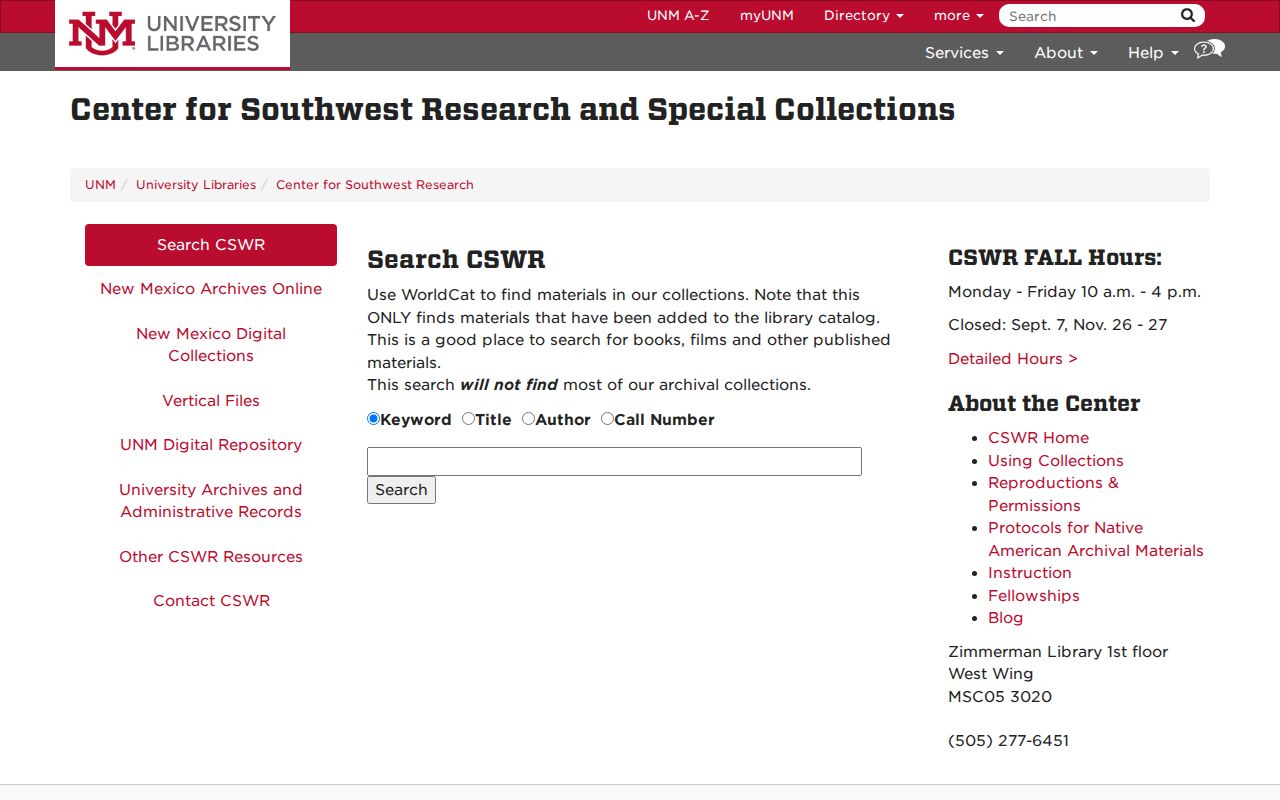Click the Search submit button

point(401,490)
